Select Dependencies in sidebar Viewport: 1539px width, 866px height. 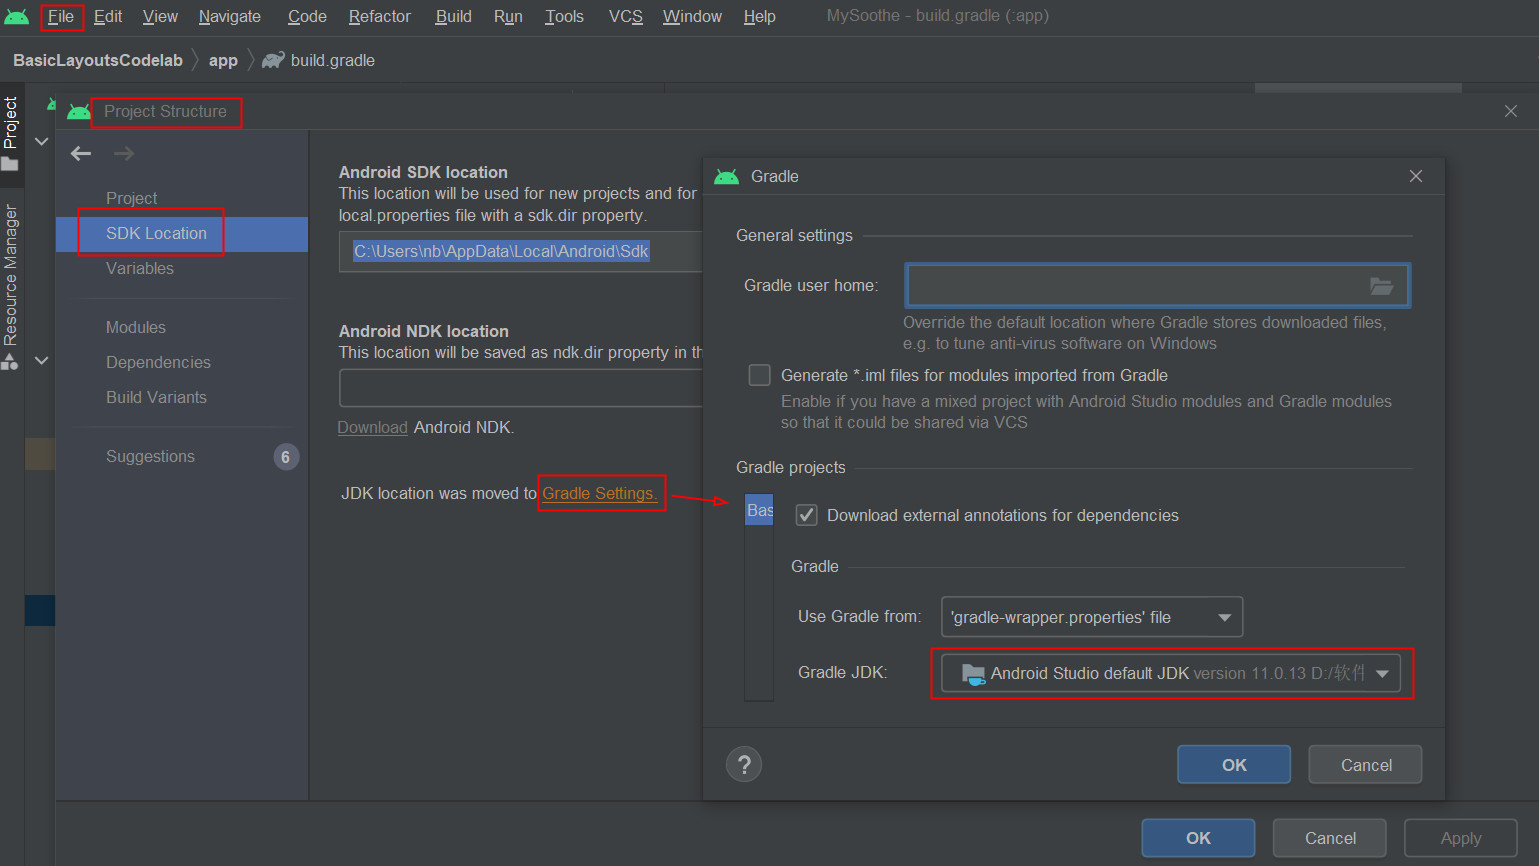[158, 363]
